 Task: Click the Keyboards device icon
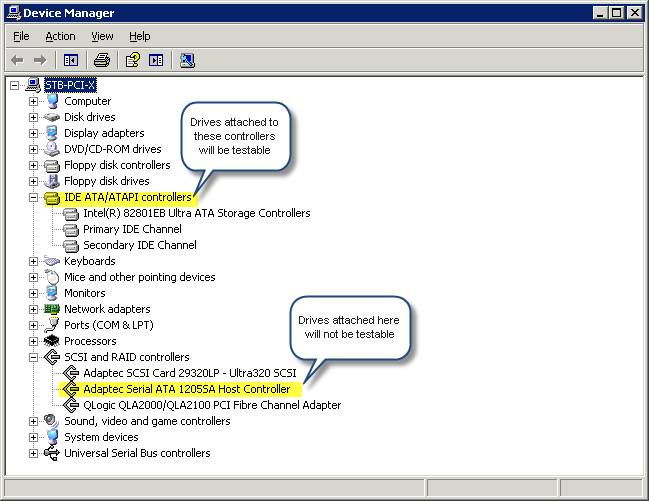pos(52,261)
